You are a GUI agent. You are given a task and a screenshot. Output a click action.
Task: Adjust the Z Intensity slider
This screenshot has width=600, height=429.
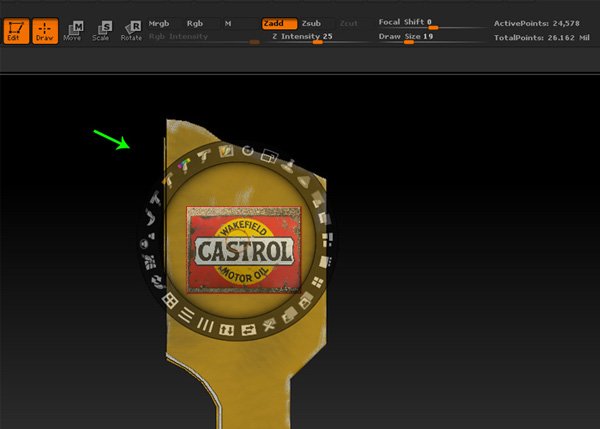[x=316, y=38]
